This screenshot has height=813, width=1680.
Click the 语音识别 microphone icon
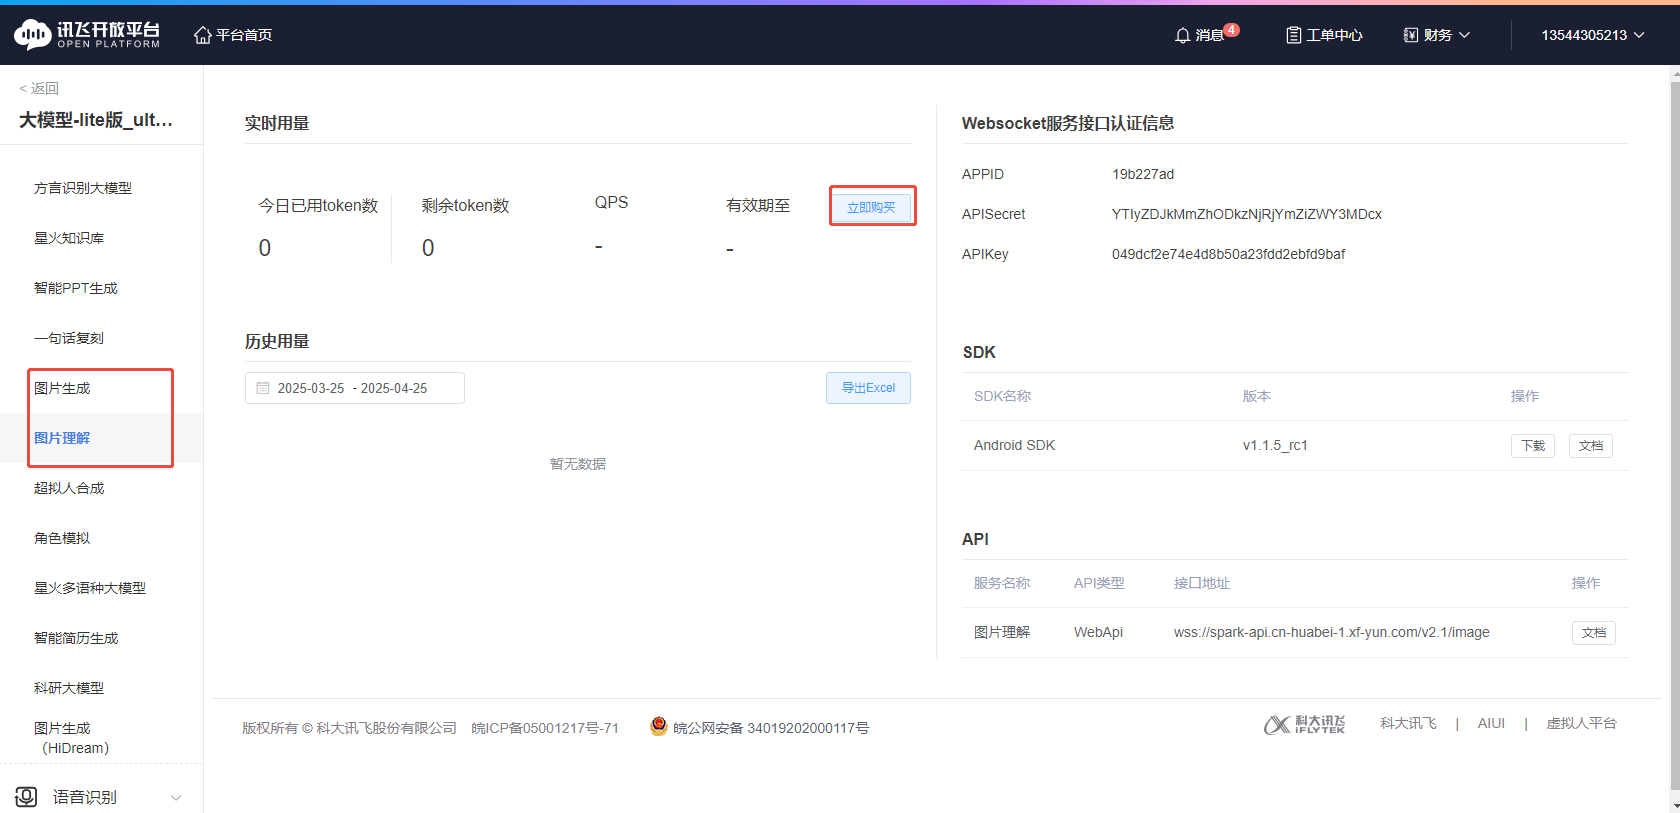click(27, 797)
